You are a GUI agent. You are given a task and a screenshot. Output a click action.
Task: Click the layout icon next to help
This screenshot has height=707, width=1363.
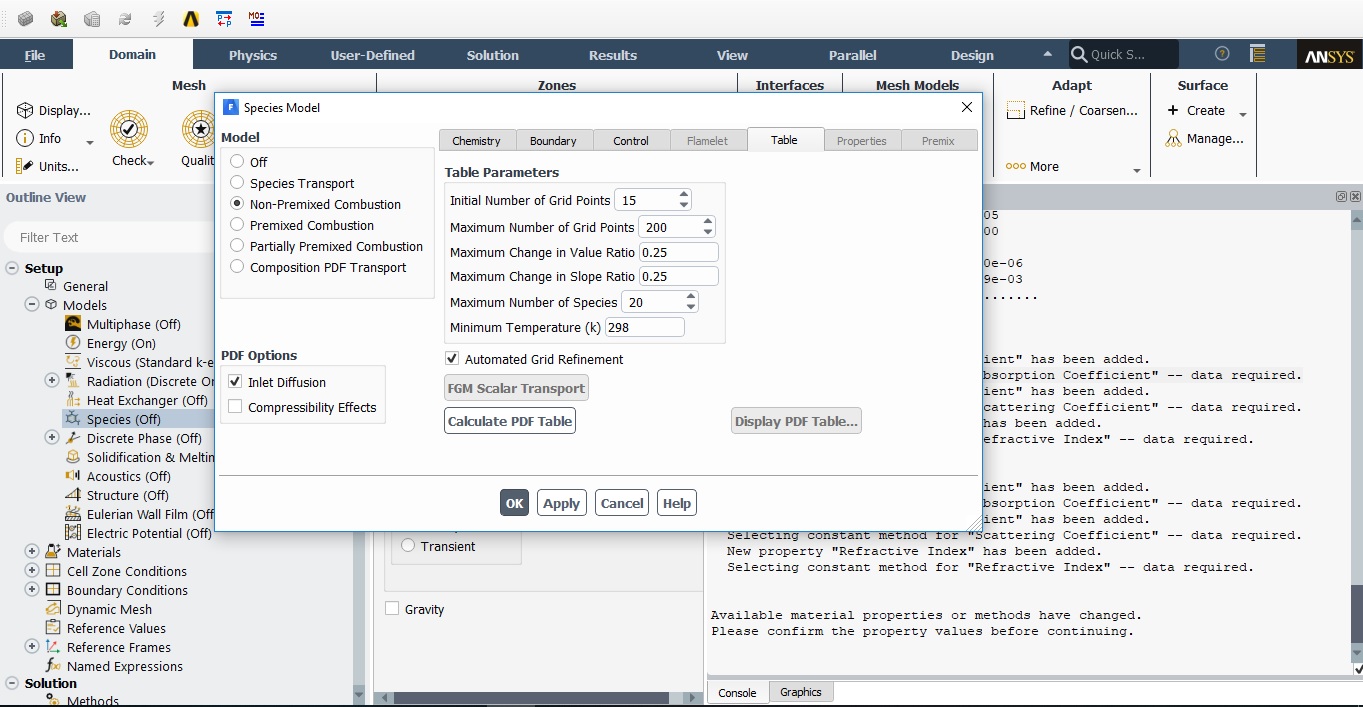[1258, 54]
